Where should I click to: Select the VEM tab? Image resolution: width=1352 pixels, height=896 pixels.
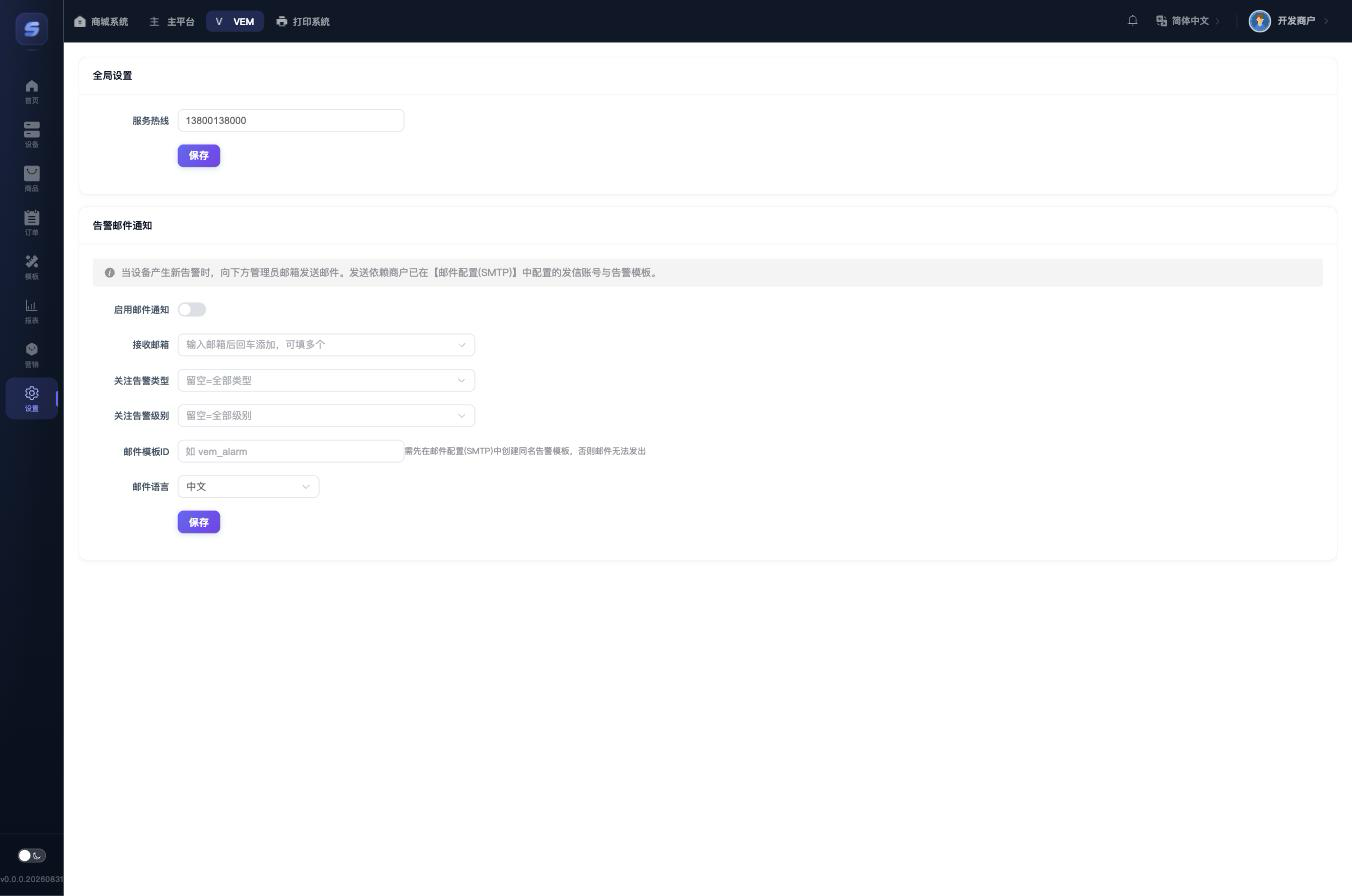(x=235, y=21)
